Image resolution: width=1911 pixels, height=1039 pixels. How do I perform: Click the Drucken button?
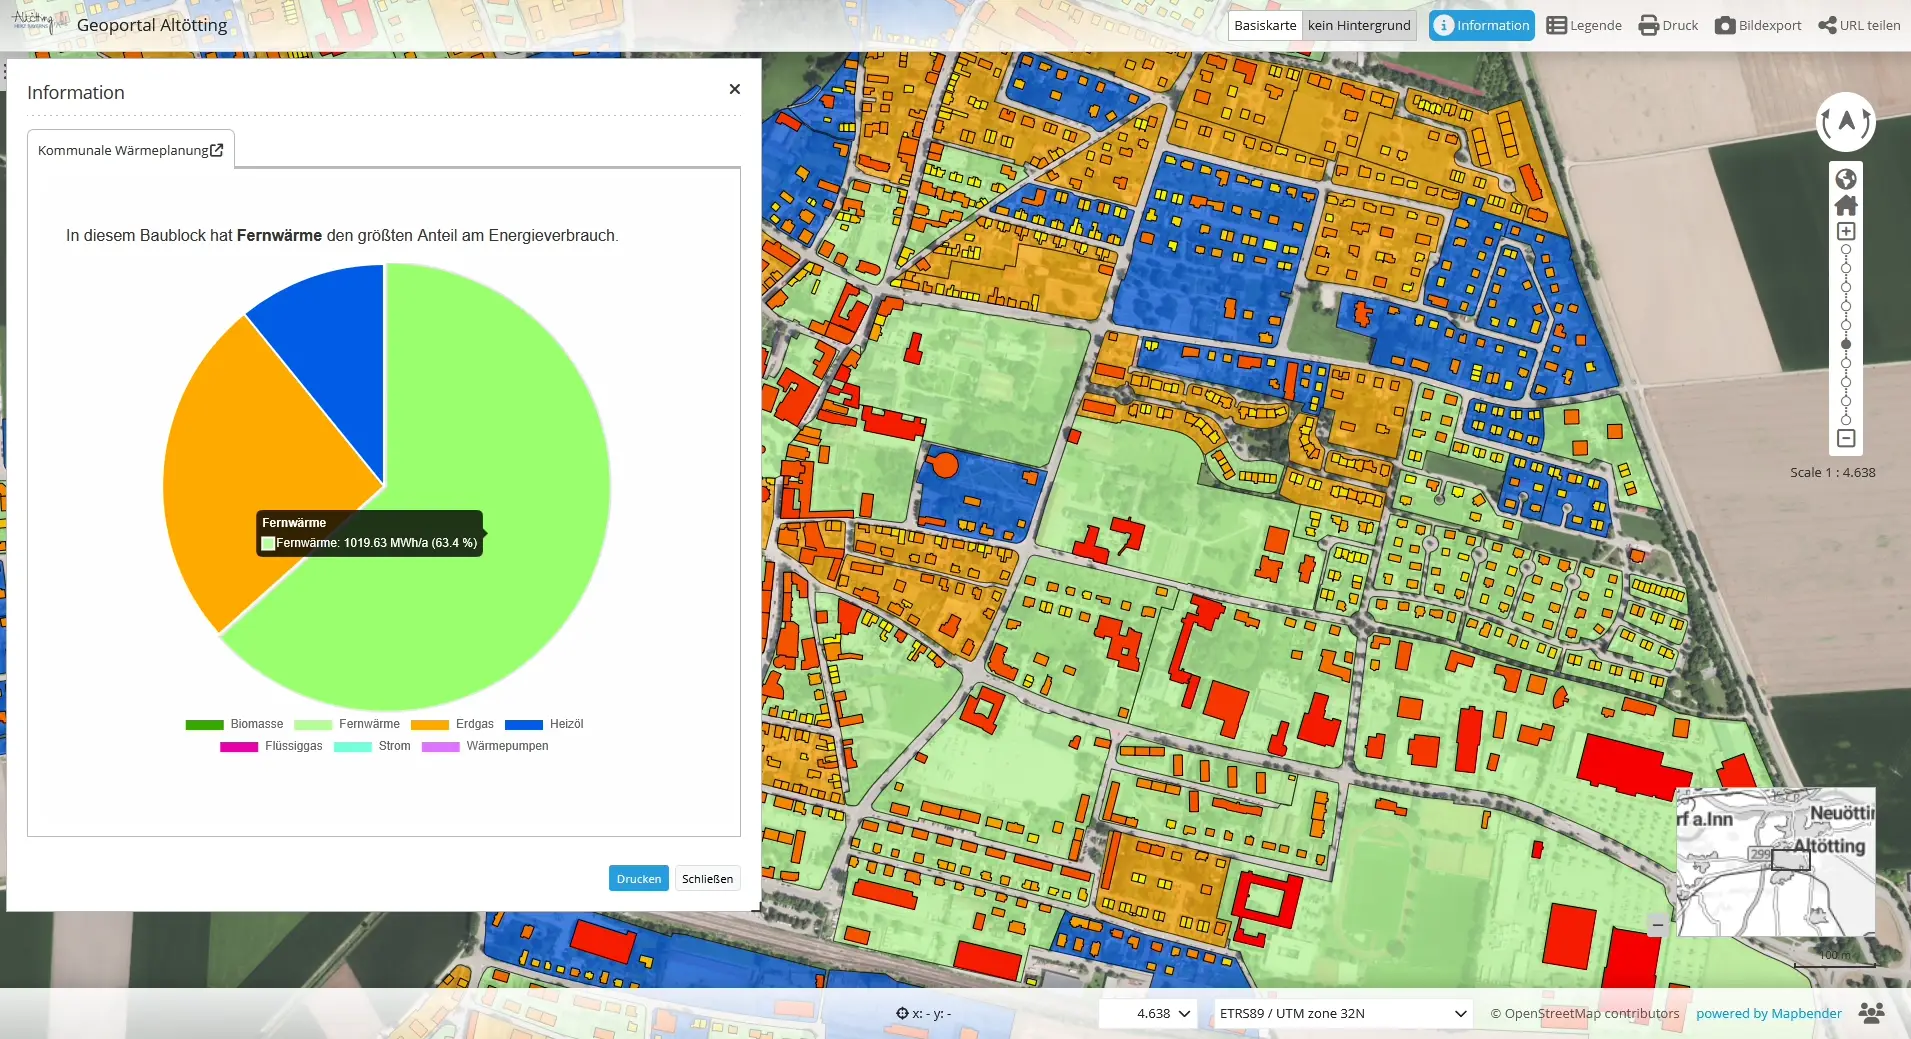pos(639,879)
